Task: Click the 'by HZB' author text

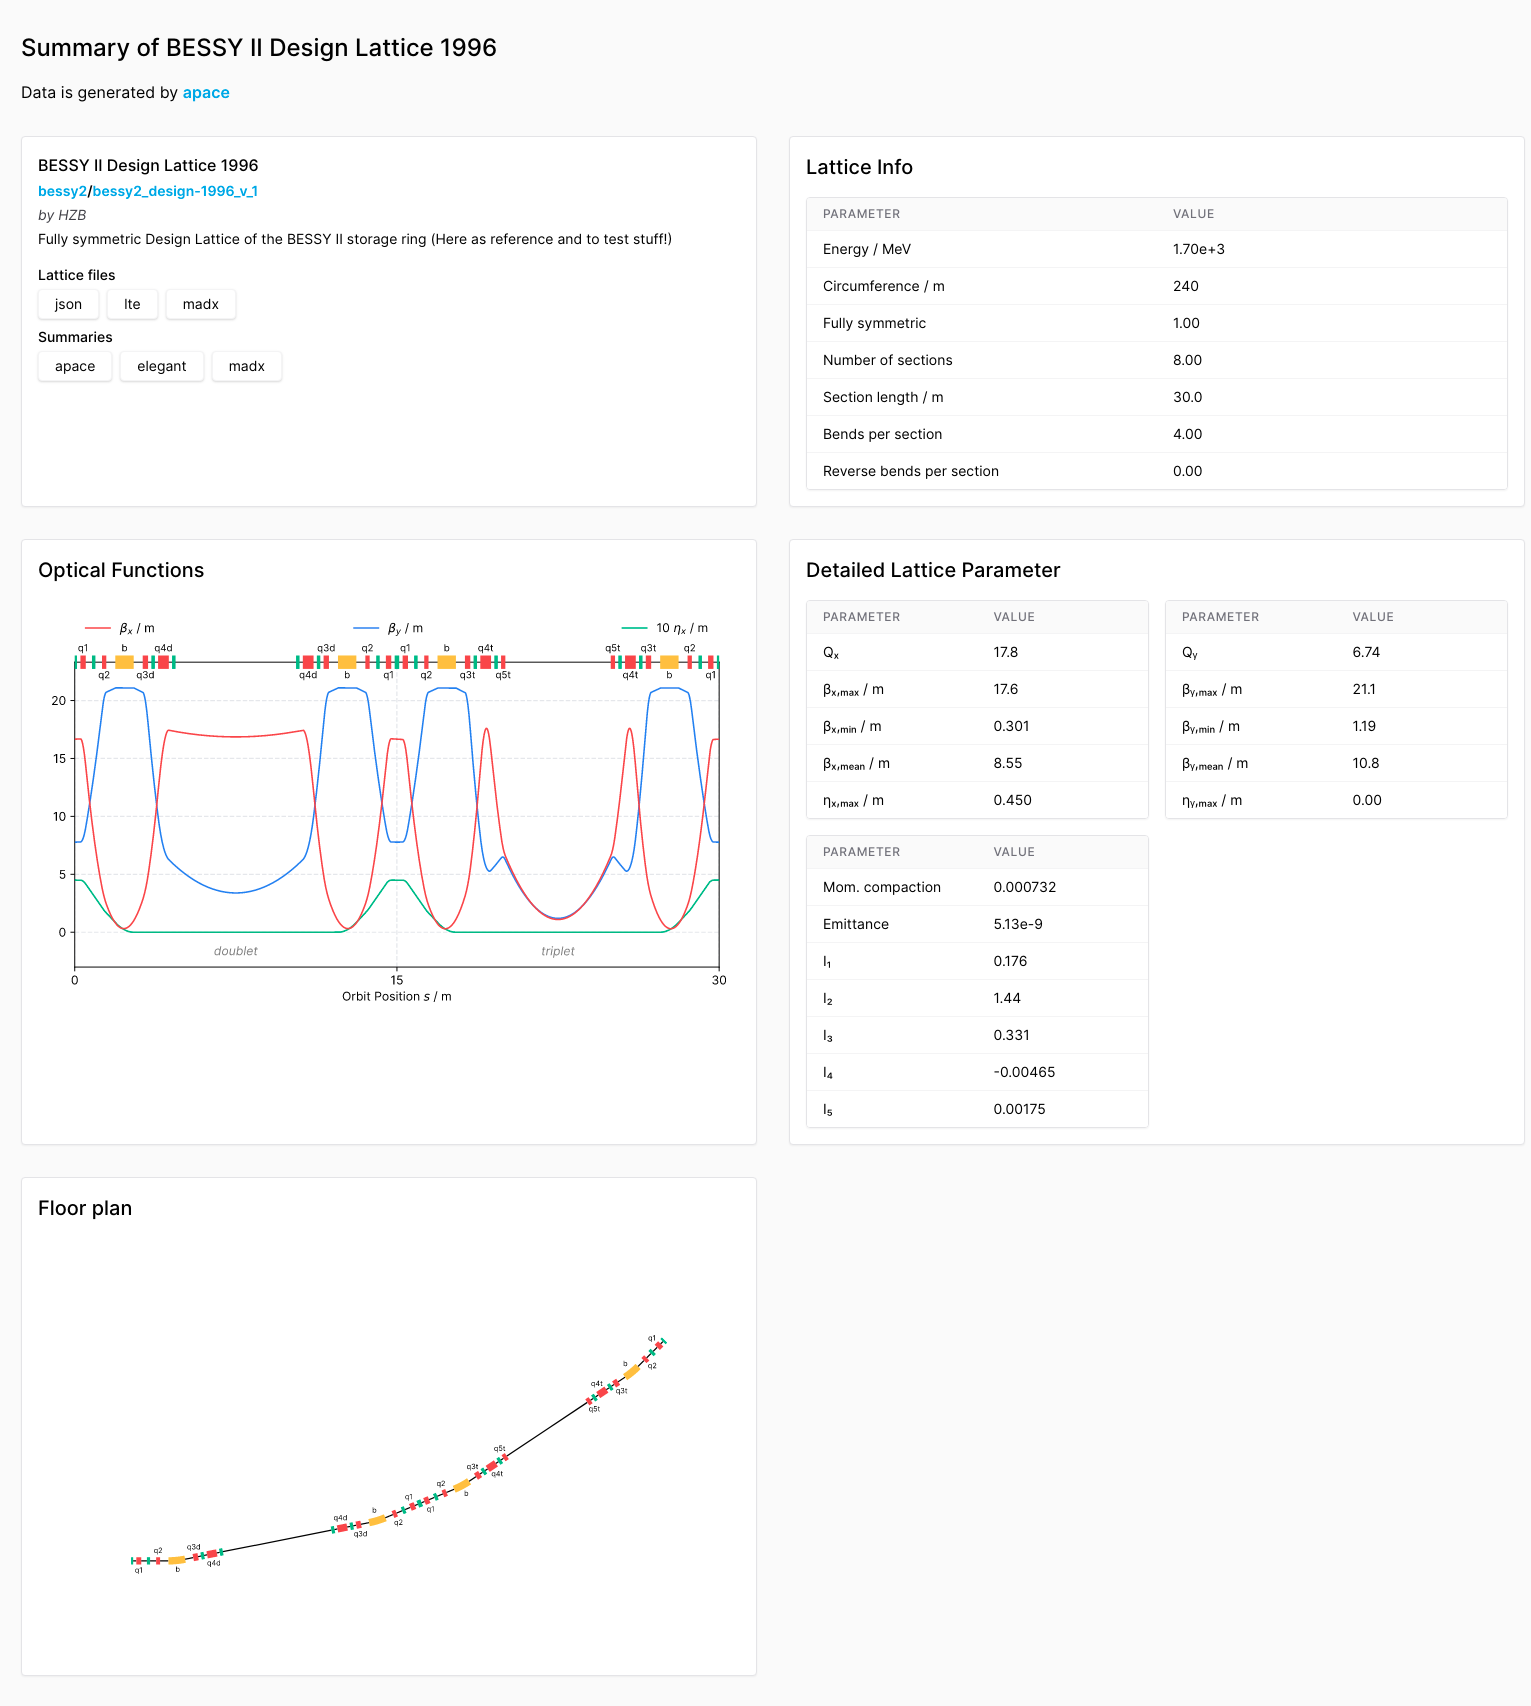Action: pos(62,215)
